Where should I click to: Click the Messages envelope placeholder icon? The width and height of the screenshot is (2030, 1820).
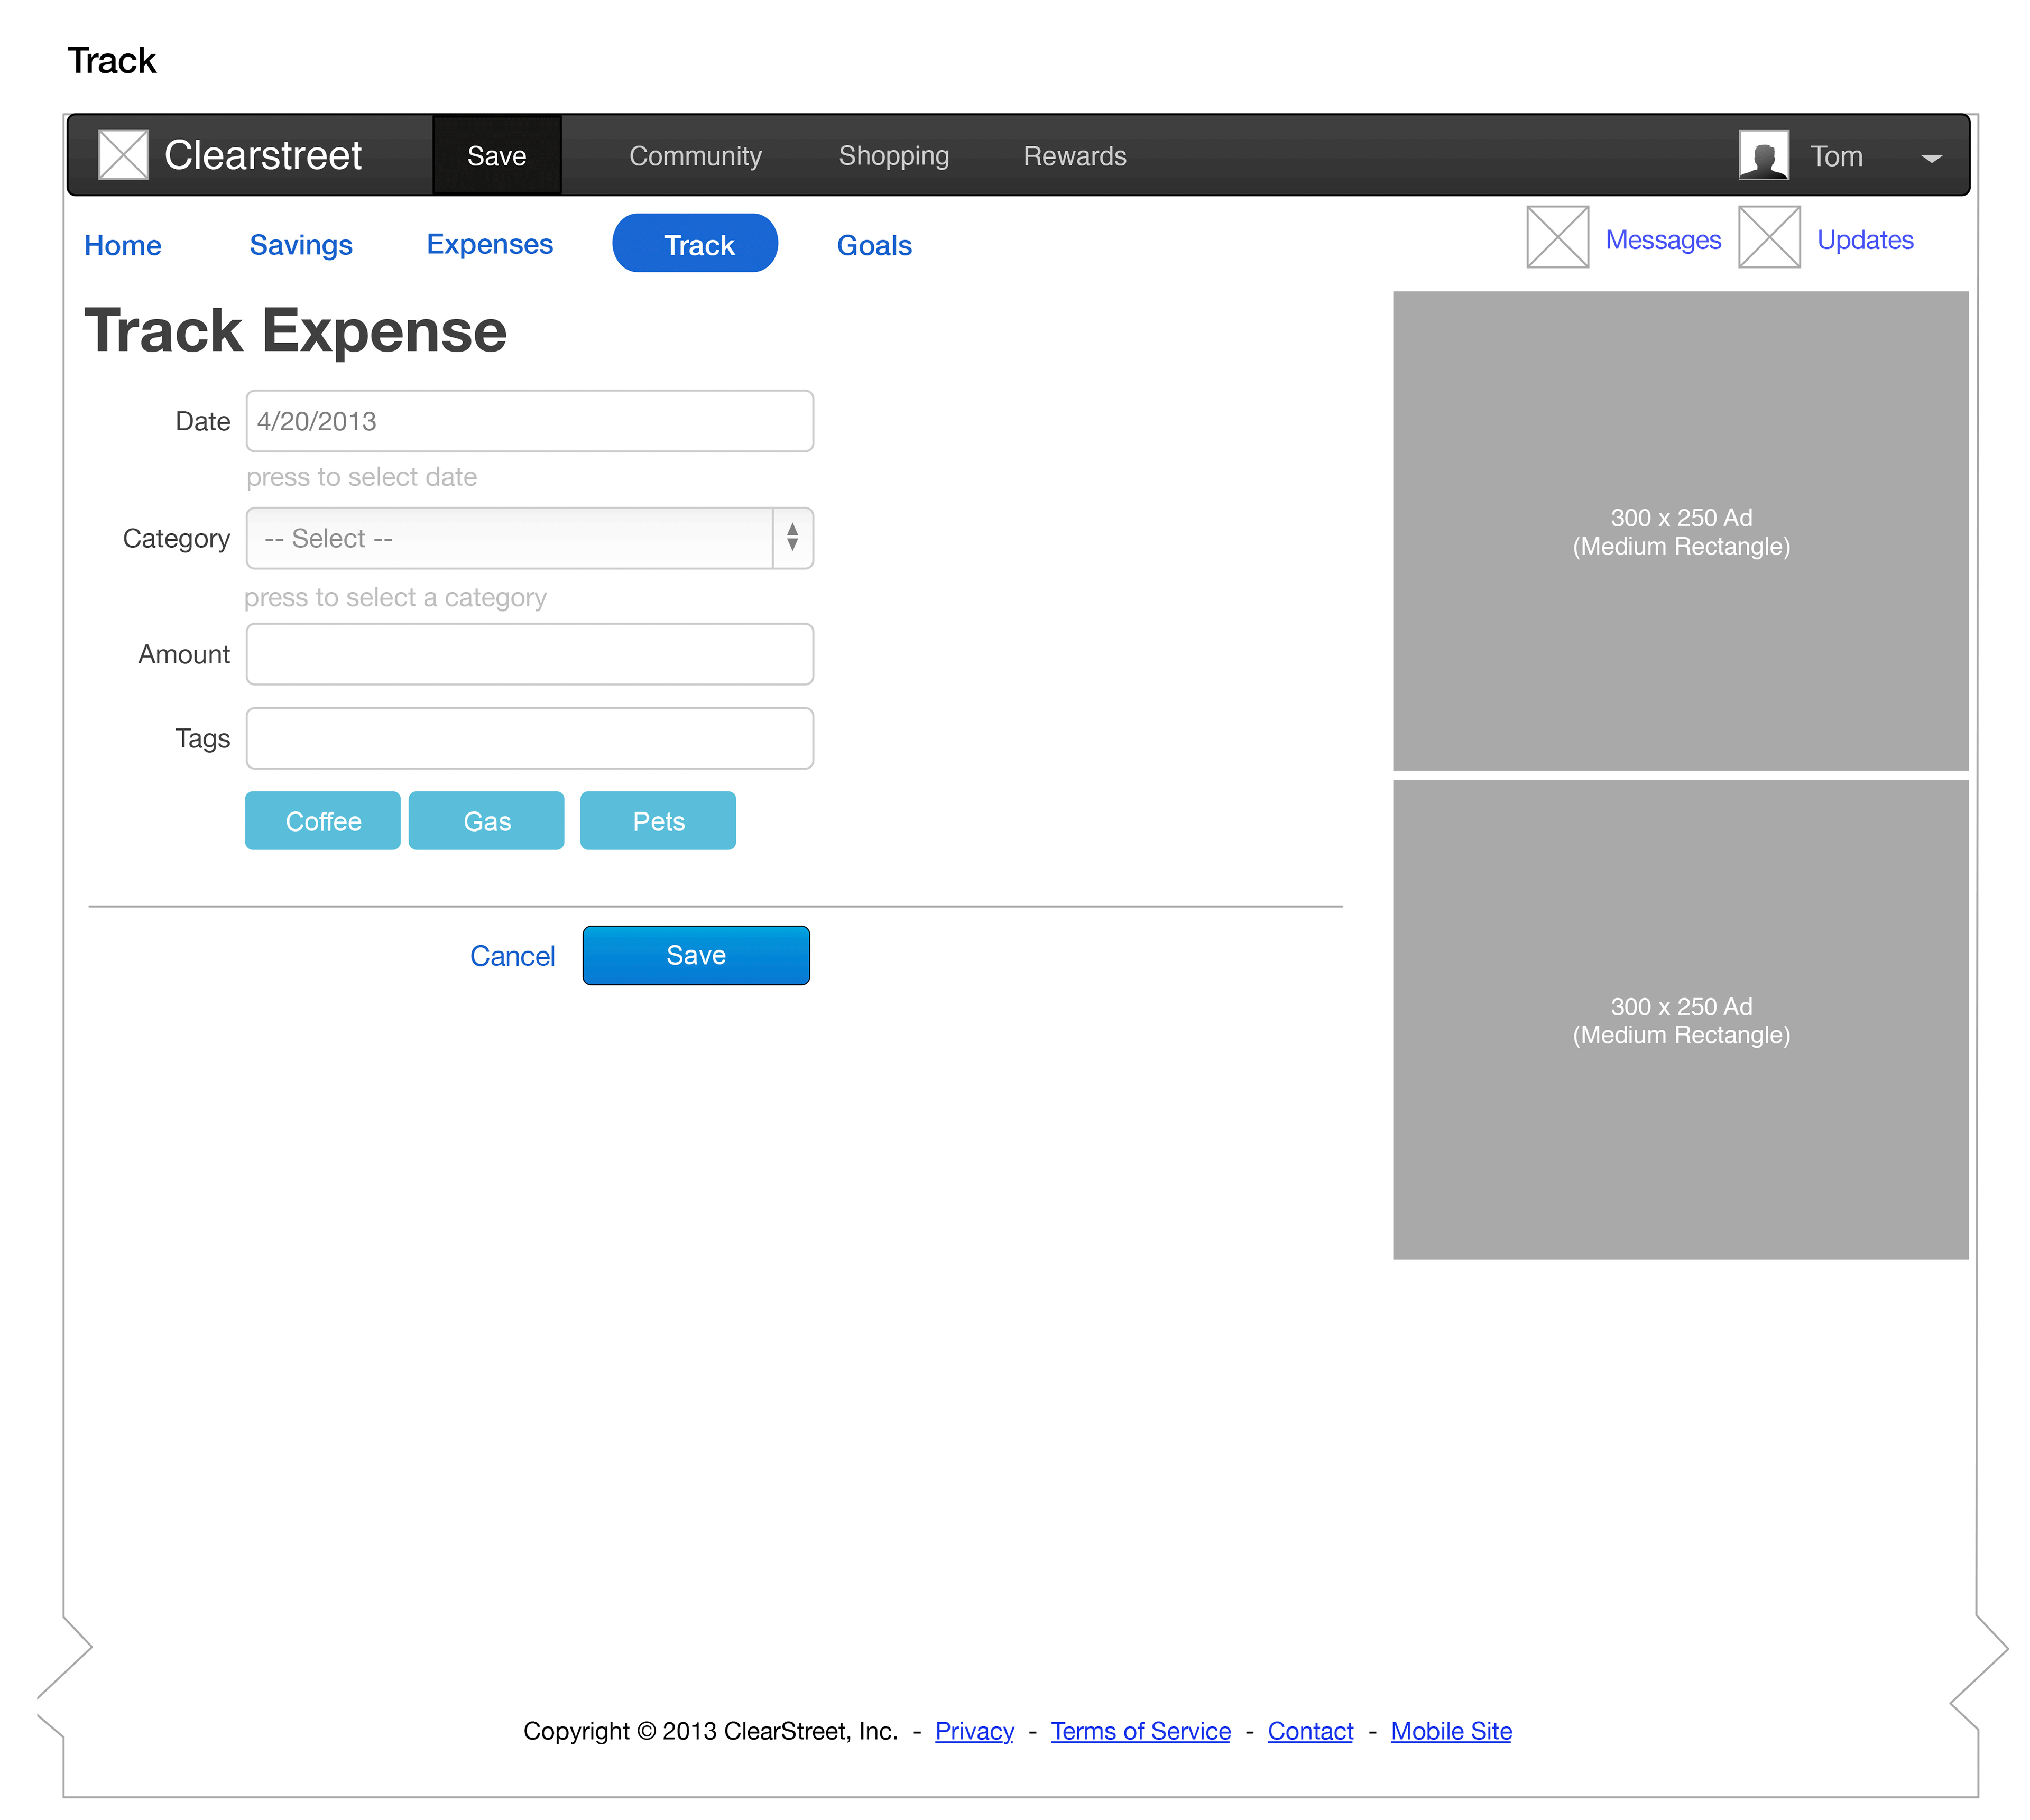1557,237
